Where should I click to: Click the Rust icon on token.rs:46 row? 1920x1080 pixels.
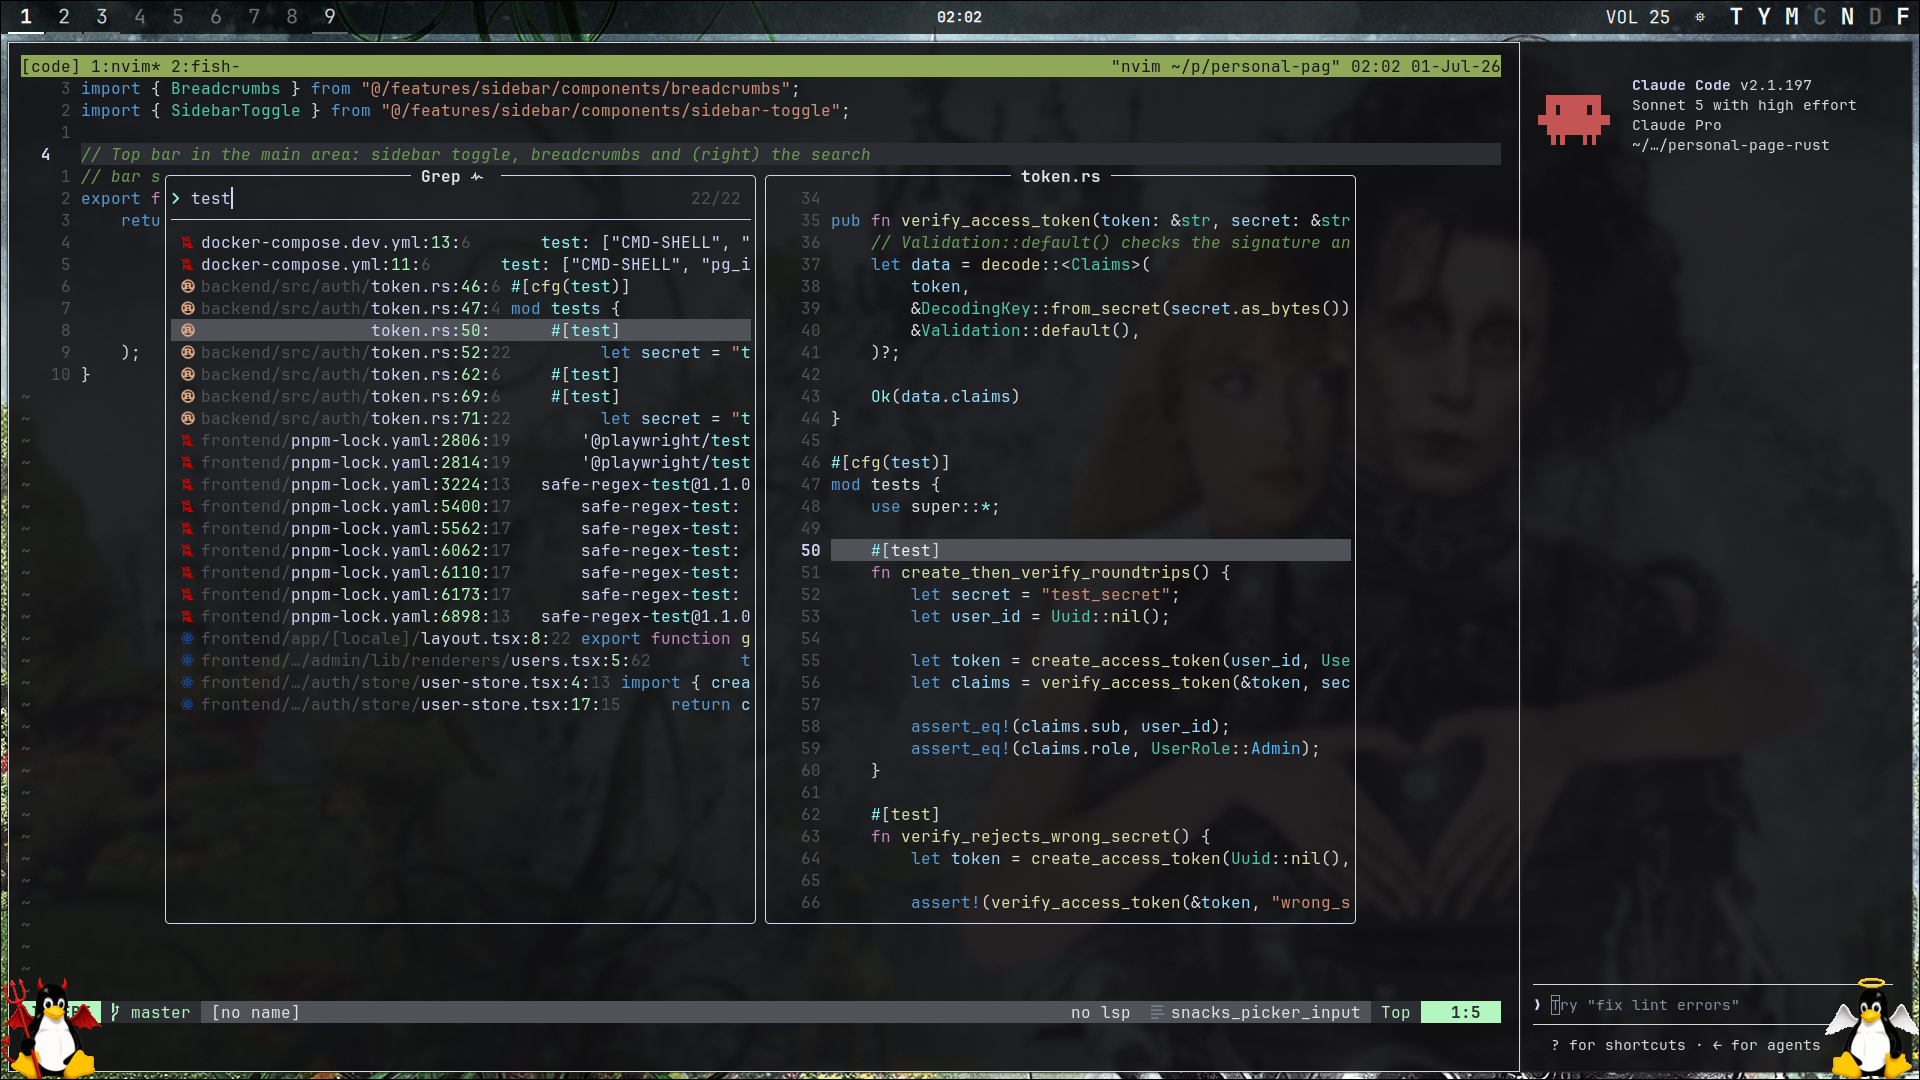pyautogui.click(x=187, y=287)
